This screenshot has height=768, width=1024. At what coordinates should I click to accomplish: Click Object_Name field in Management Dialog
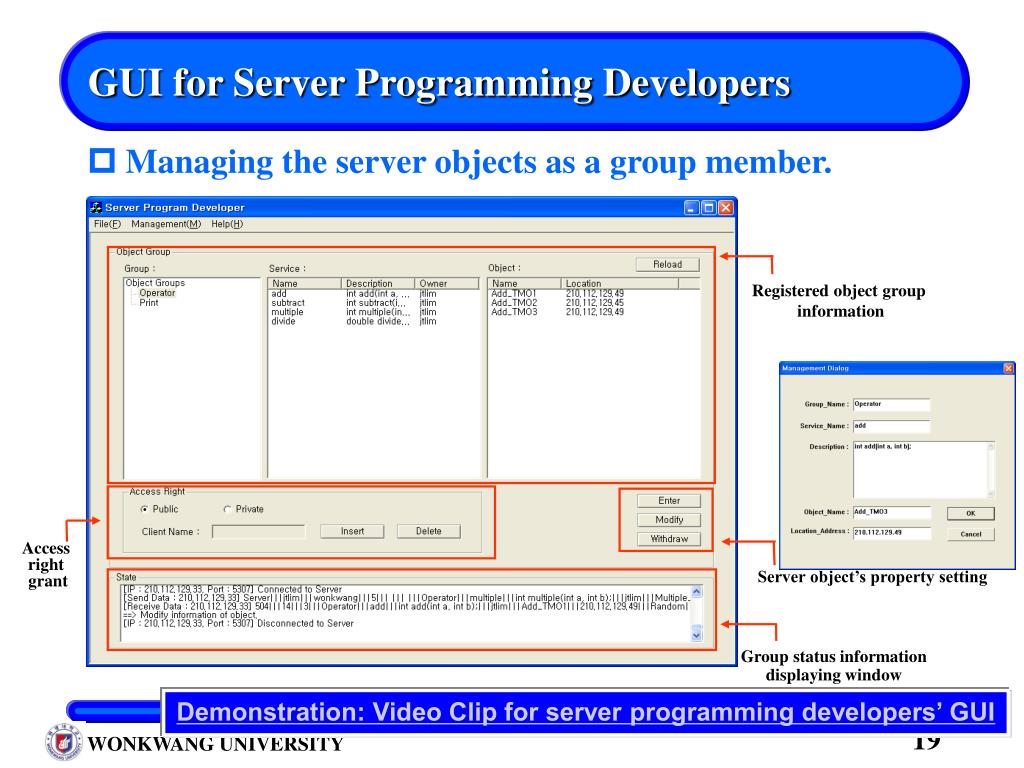pyautogui.click(x=891, y=513)
